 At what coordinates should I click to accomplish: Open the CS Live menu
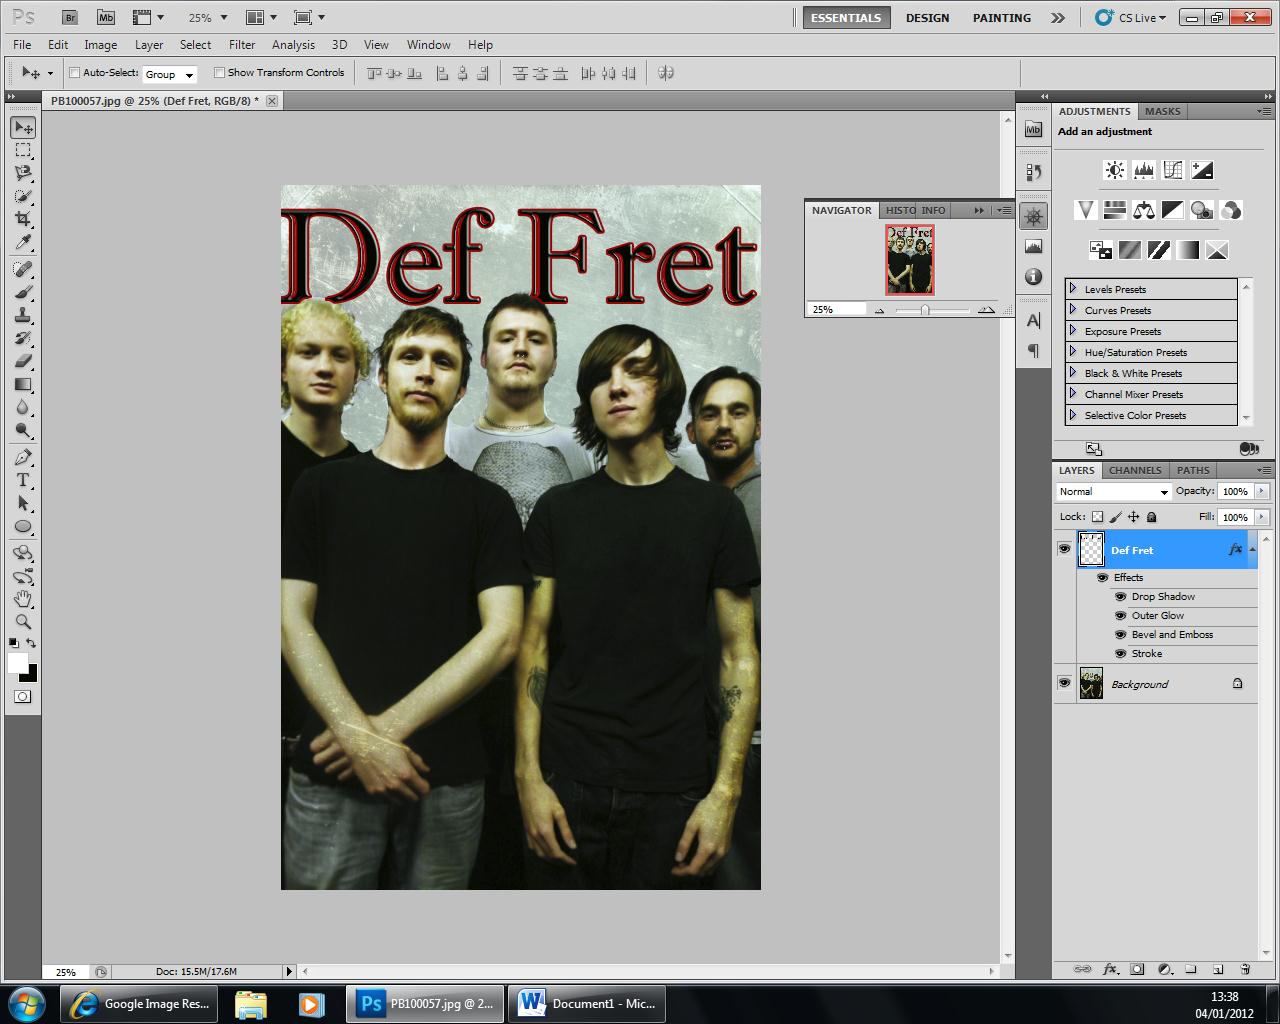(1131, 18)
